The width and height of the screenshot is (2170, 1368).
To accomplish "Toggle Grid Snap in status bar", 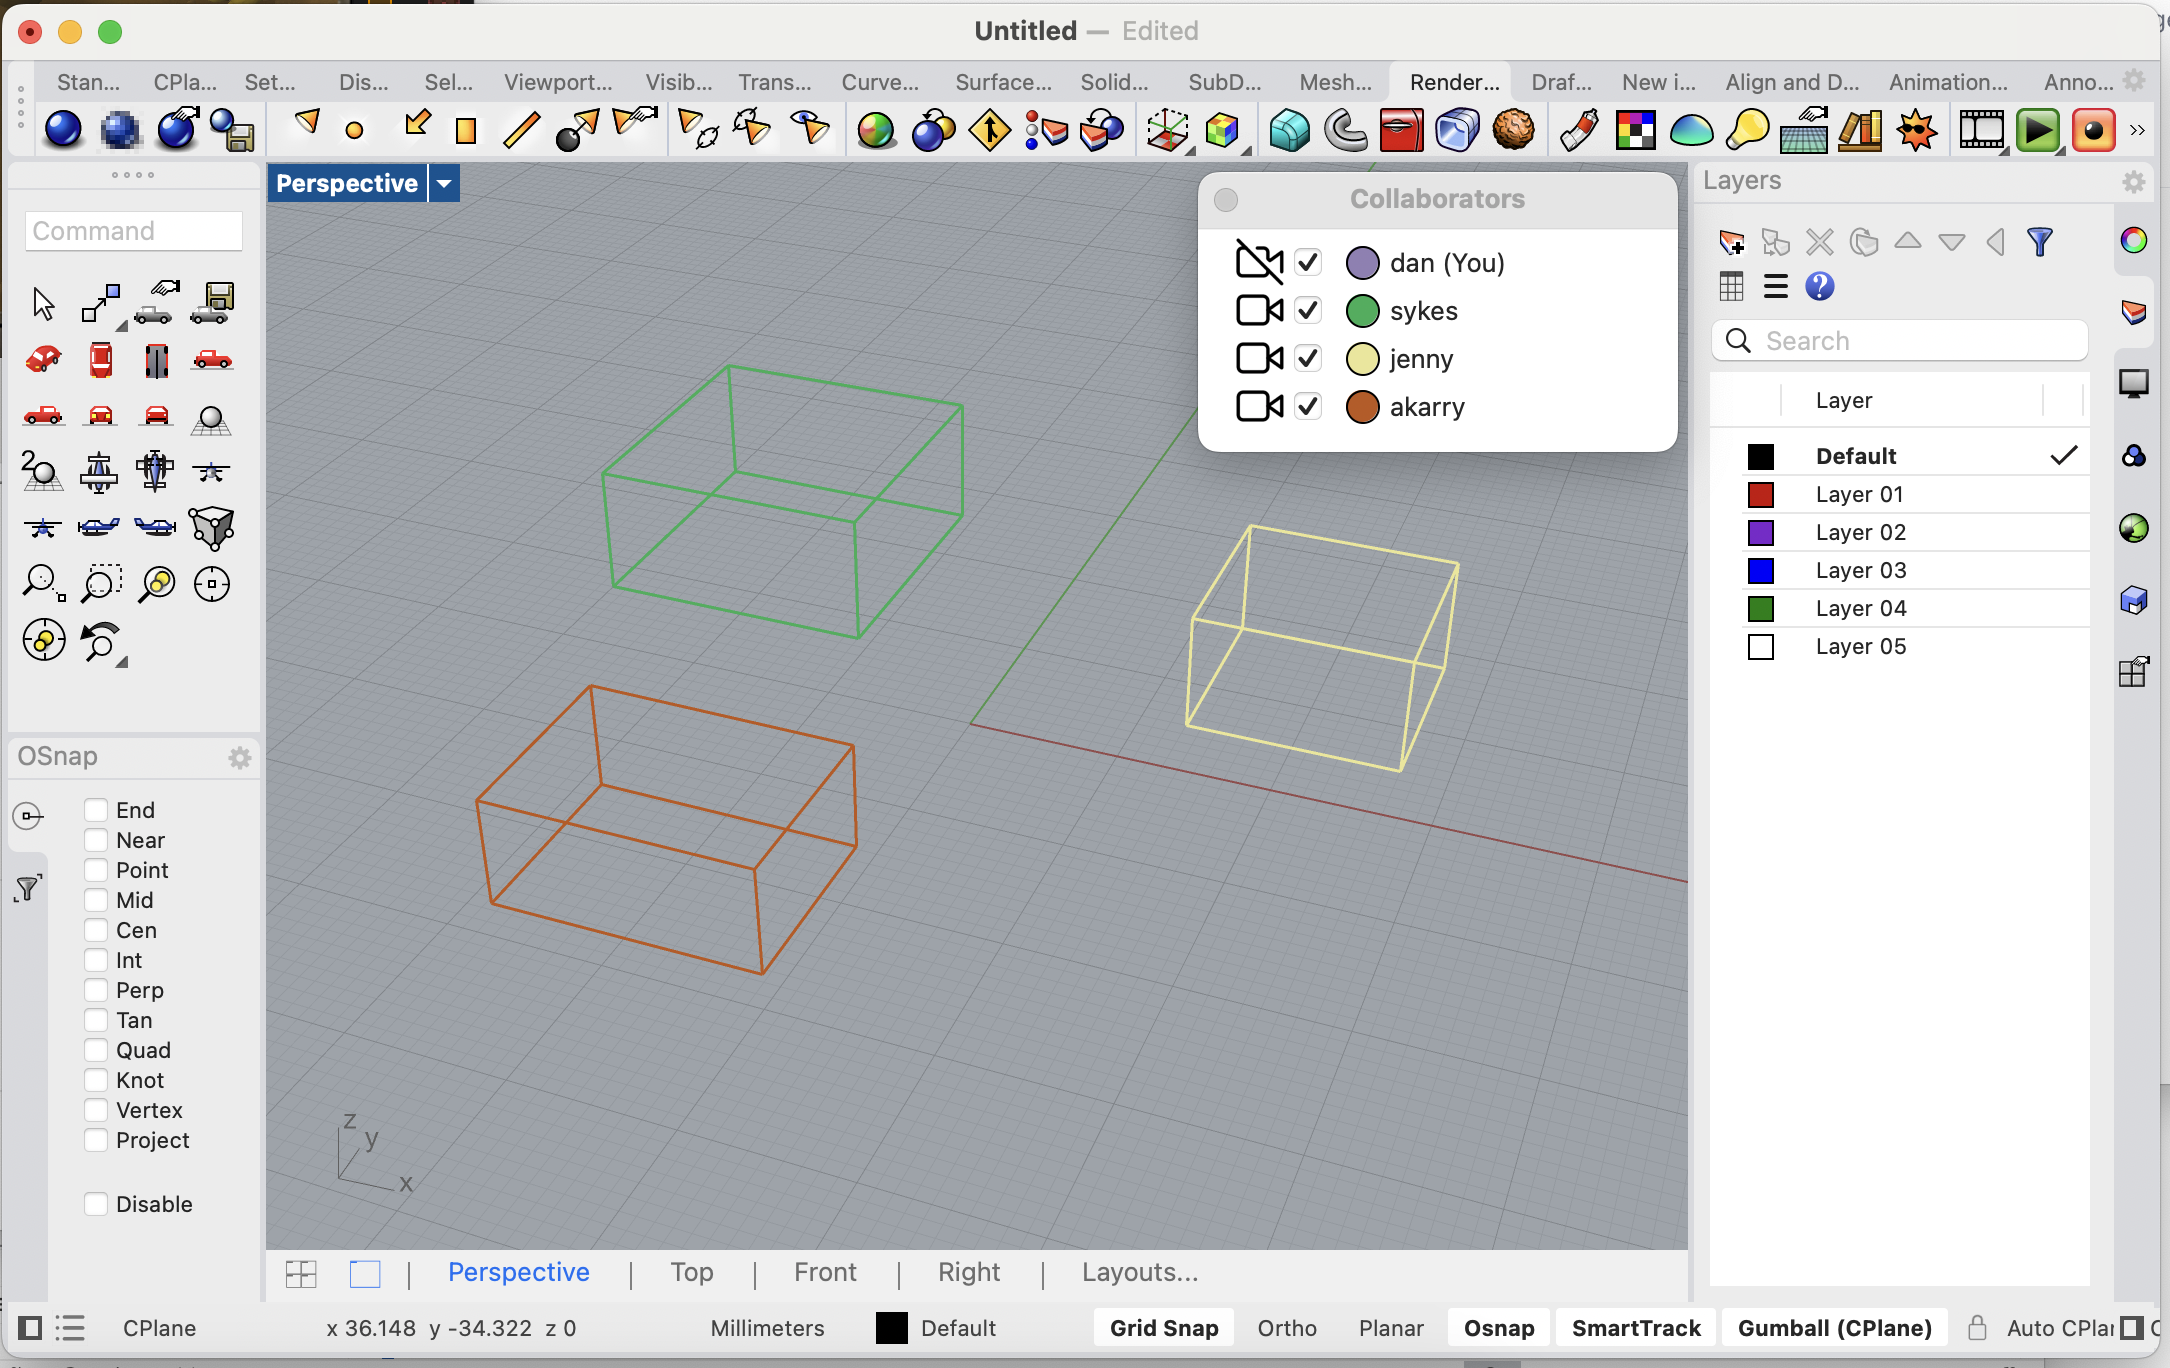I will [x=1164, y=1328].
